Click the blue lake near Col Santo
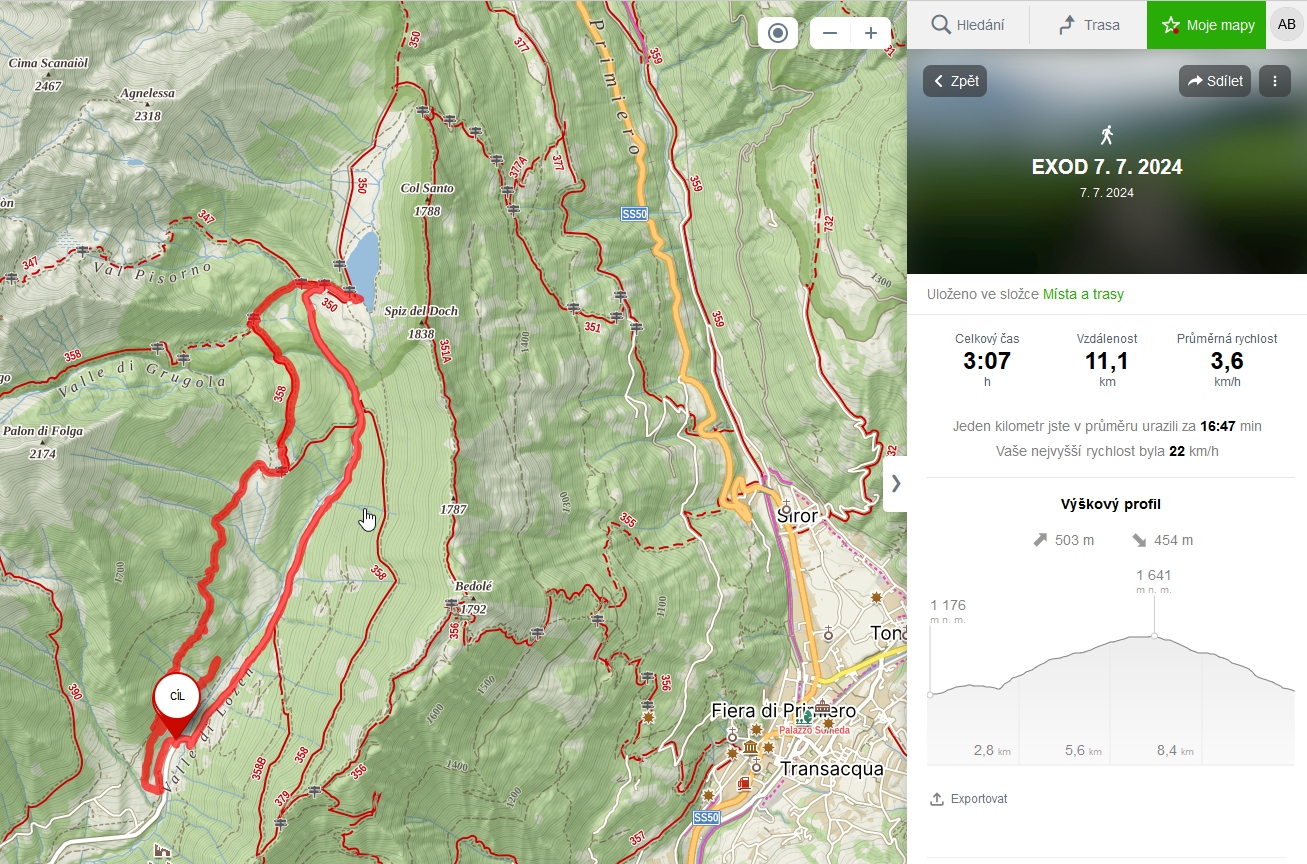The height and width of the screenshot is (864, 1307). coord(362,259)
